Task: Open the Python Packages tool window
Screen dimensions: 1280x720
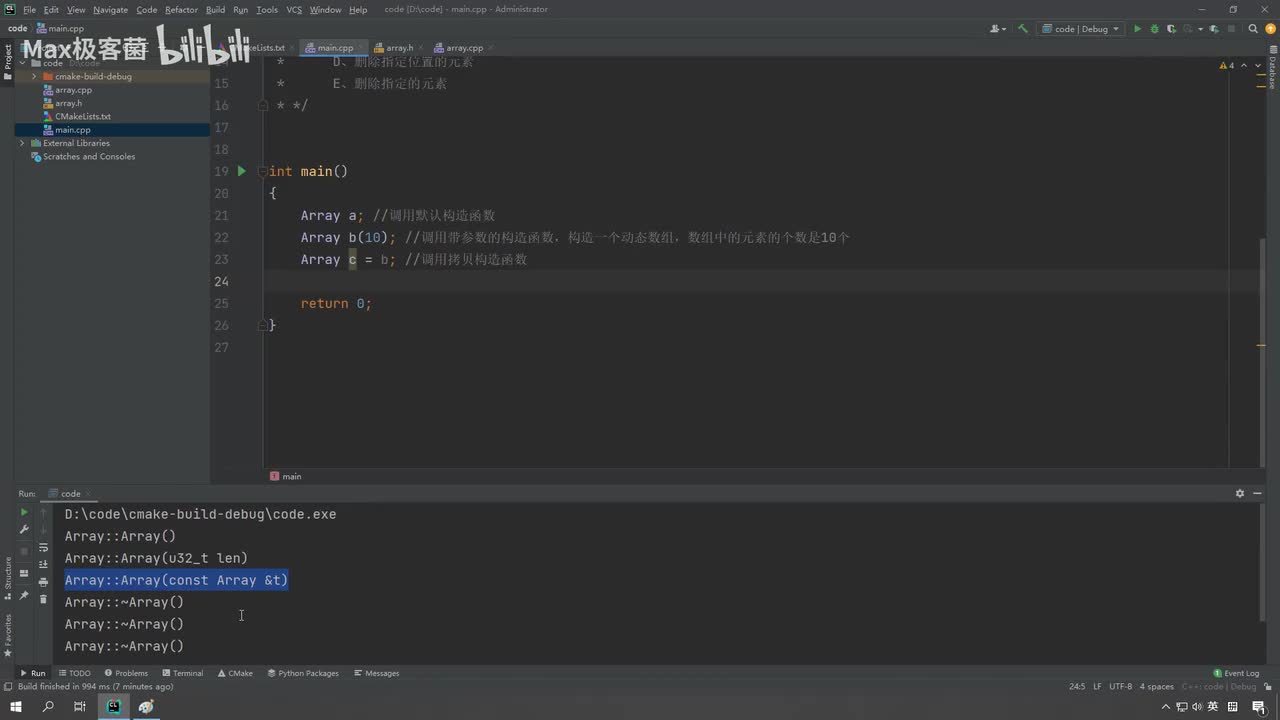Action: click(303, 673)
